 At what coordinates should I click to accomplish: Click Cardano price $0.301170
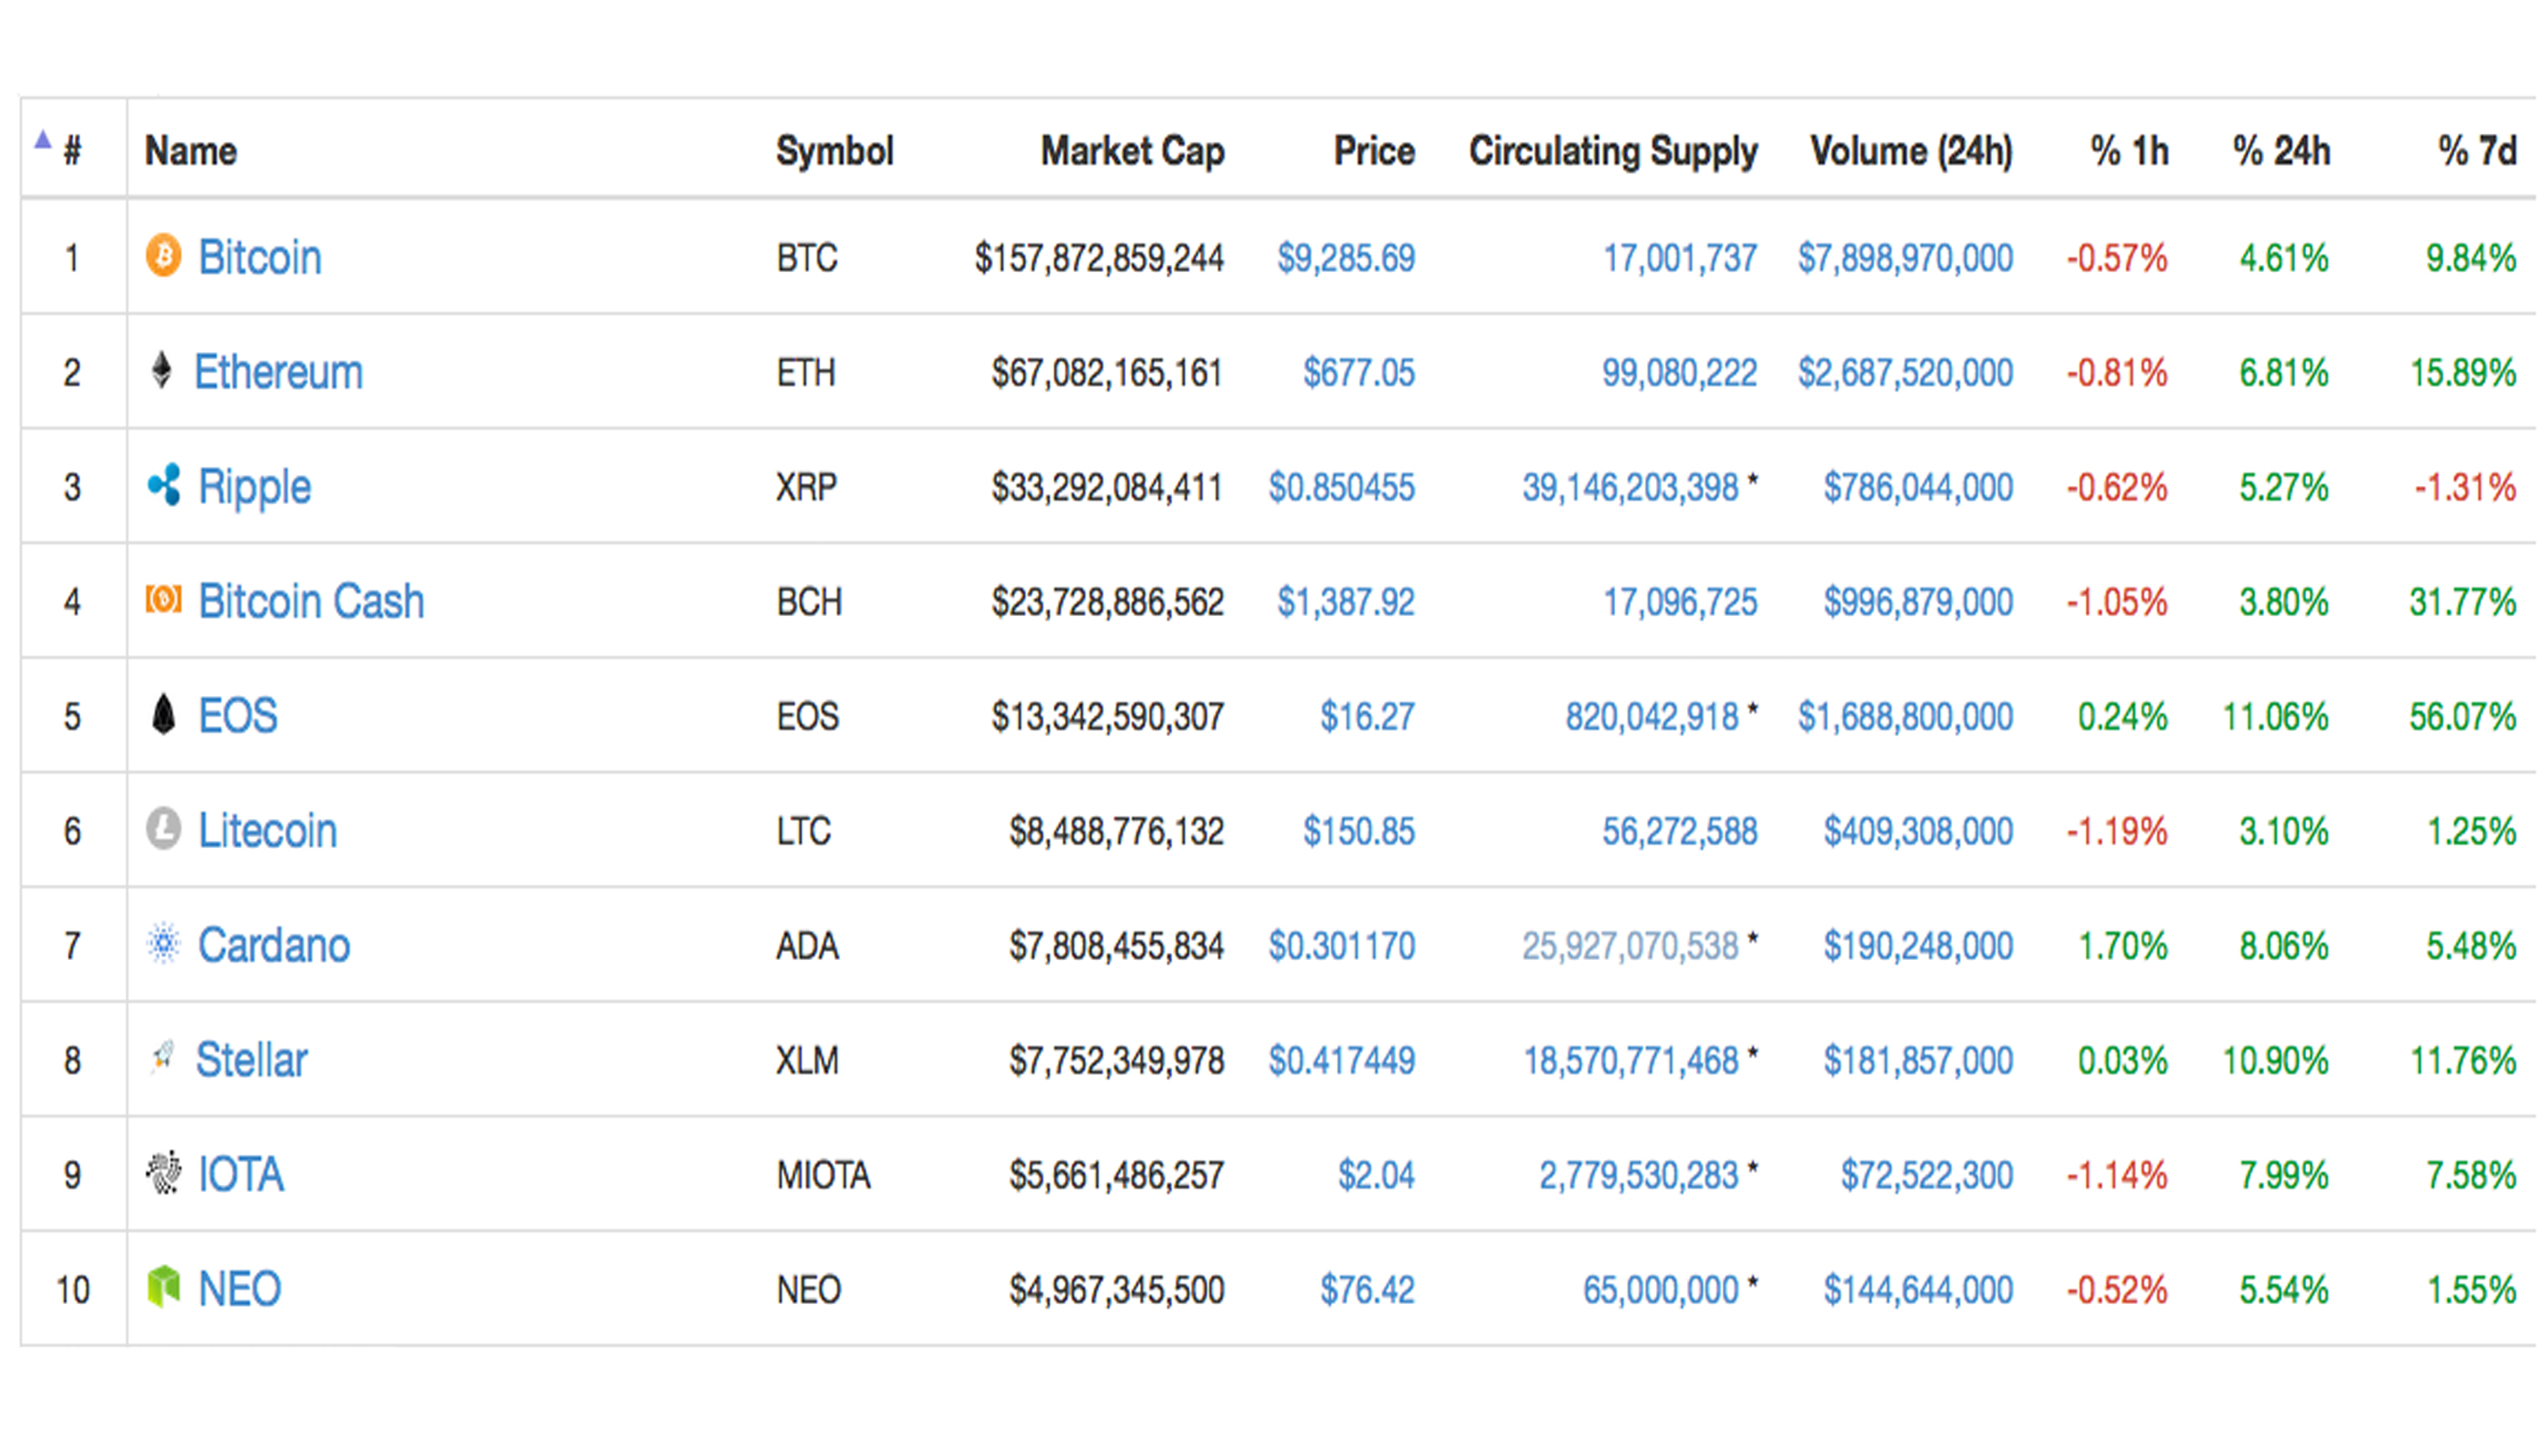pos(1342,945)
